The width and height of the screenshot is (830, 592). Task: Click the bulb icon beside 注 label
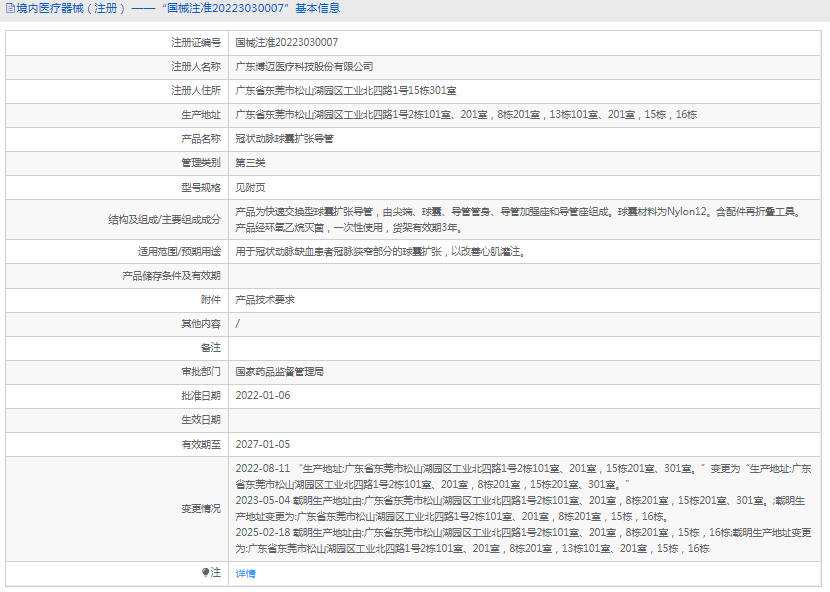tap(205, 572)
